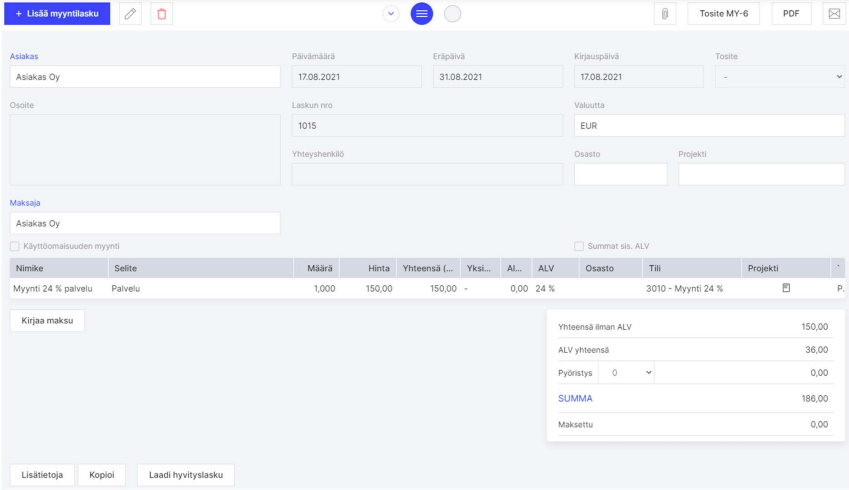This screenshot has width=849, height=490.
Task: Click ALV yhteensä value 36,00
Action: point(817,350)
